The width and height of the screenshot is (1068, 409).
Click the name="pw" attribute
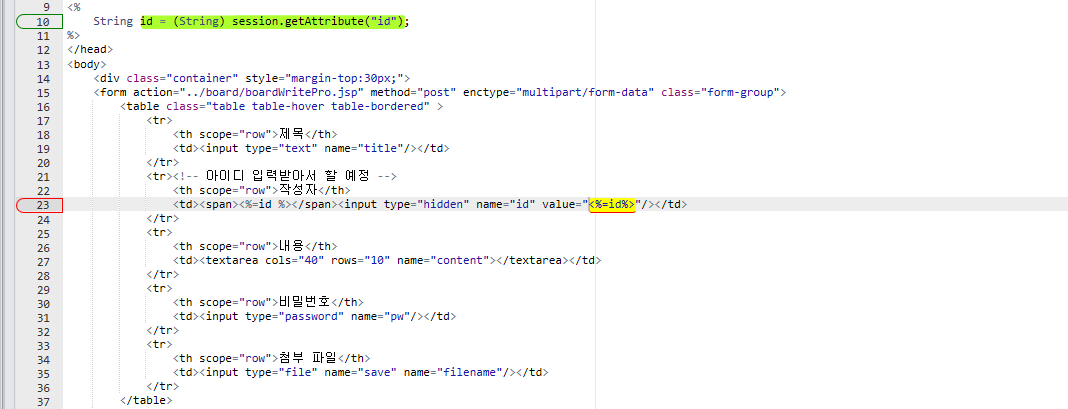(380, 317)
